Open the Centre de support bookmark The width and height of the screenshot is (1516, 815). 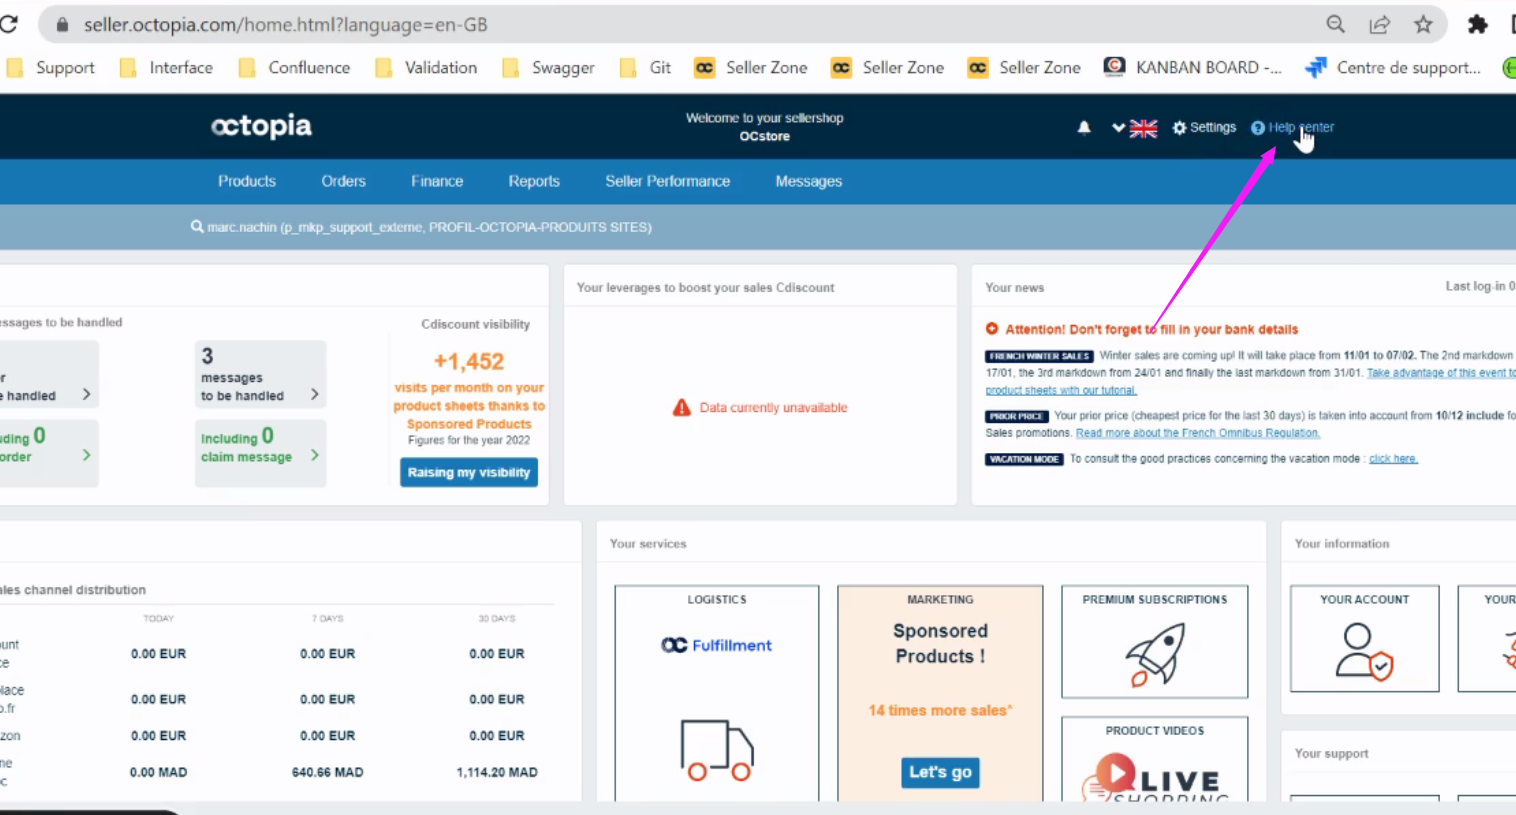1393,67
